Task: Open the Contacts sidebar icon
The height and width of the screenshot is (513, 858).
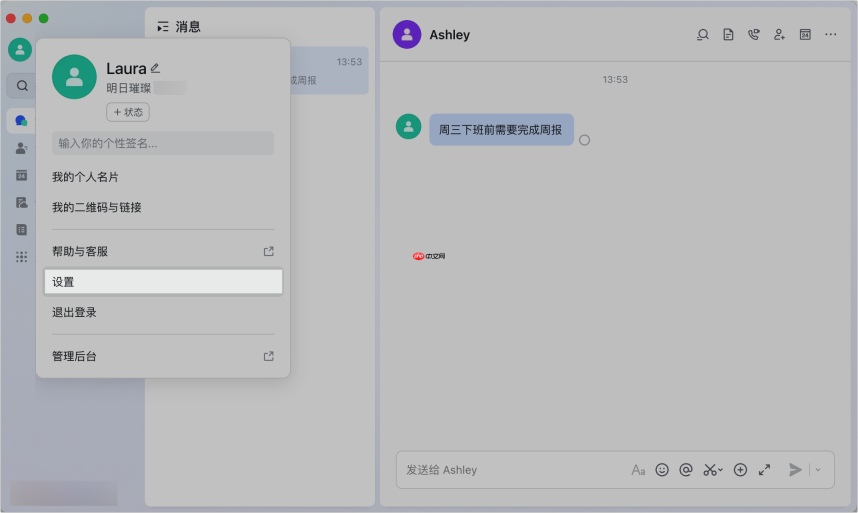Action: tap(21, 148)
